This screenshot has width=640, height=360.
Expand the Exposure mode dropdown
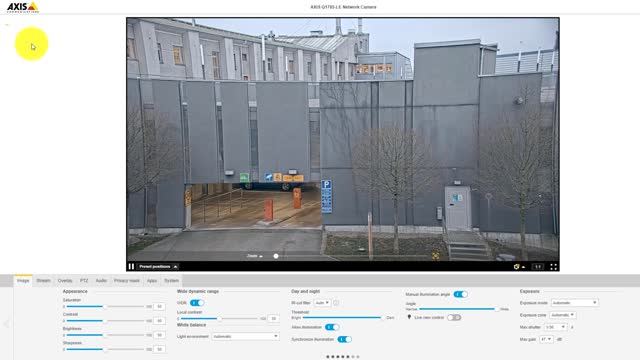[575, 303]
